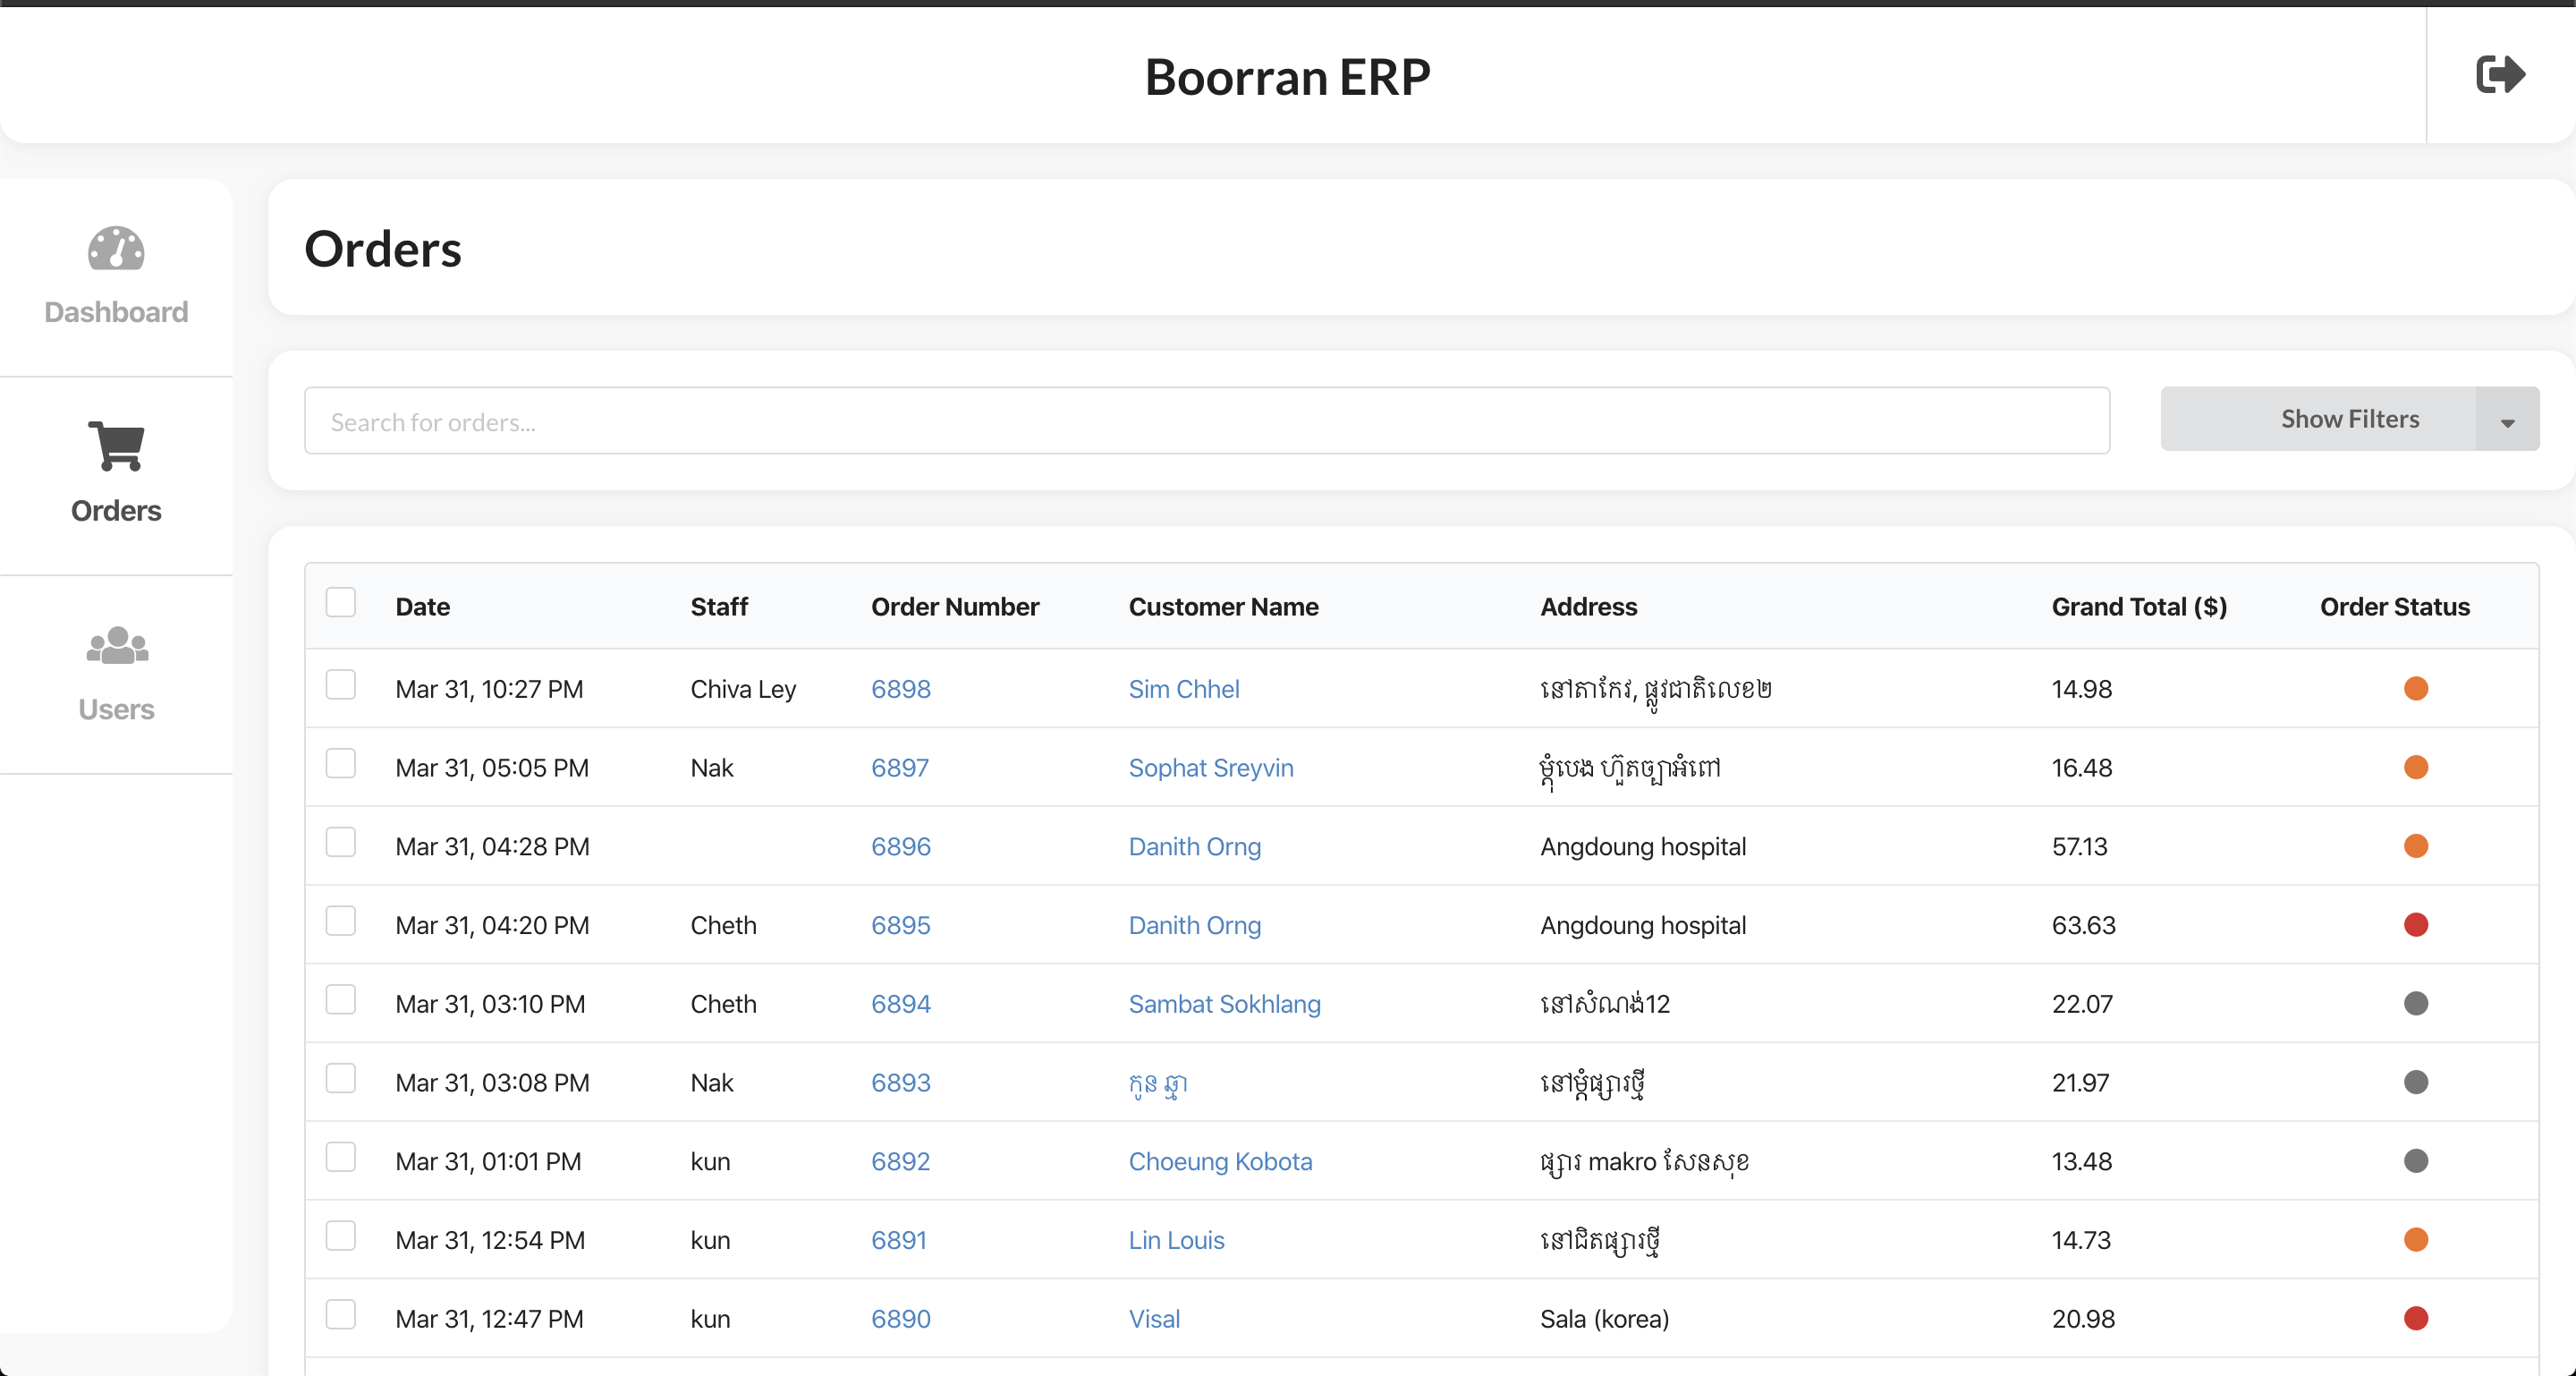Viewport: 2576px width, 1376px height.
Task: Open order number 6892 link
Action: coord(901,1162)
